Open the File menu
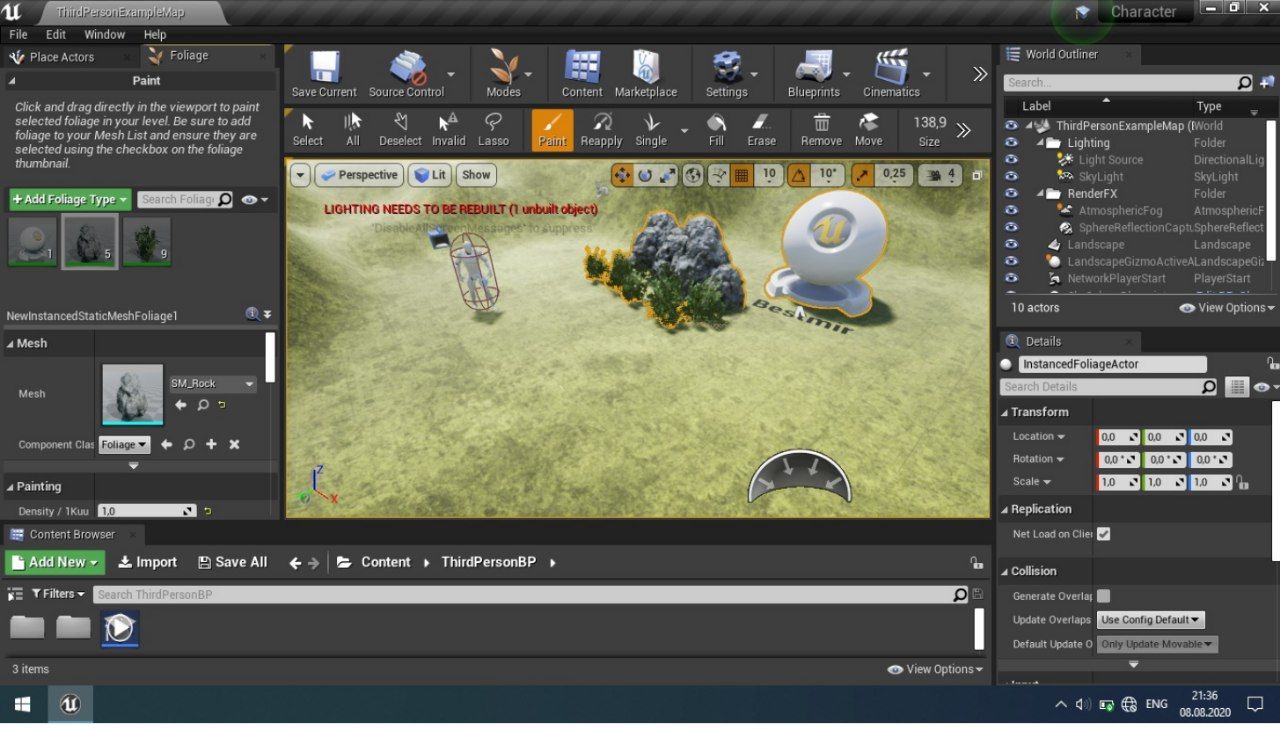The image size is (1280, 730). click(x=18, y=34)
